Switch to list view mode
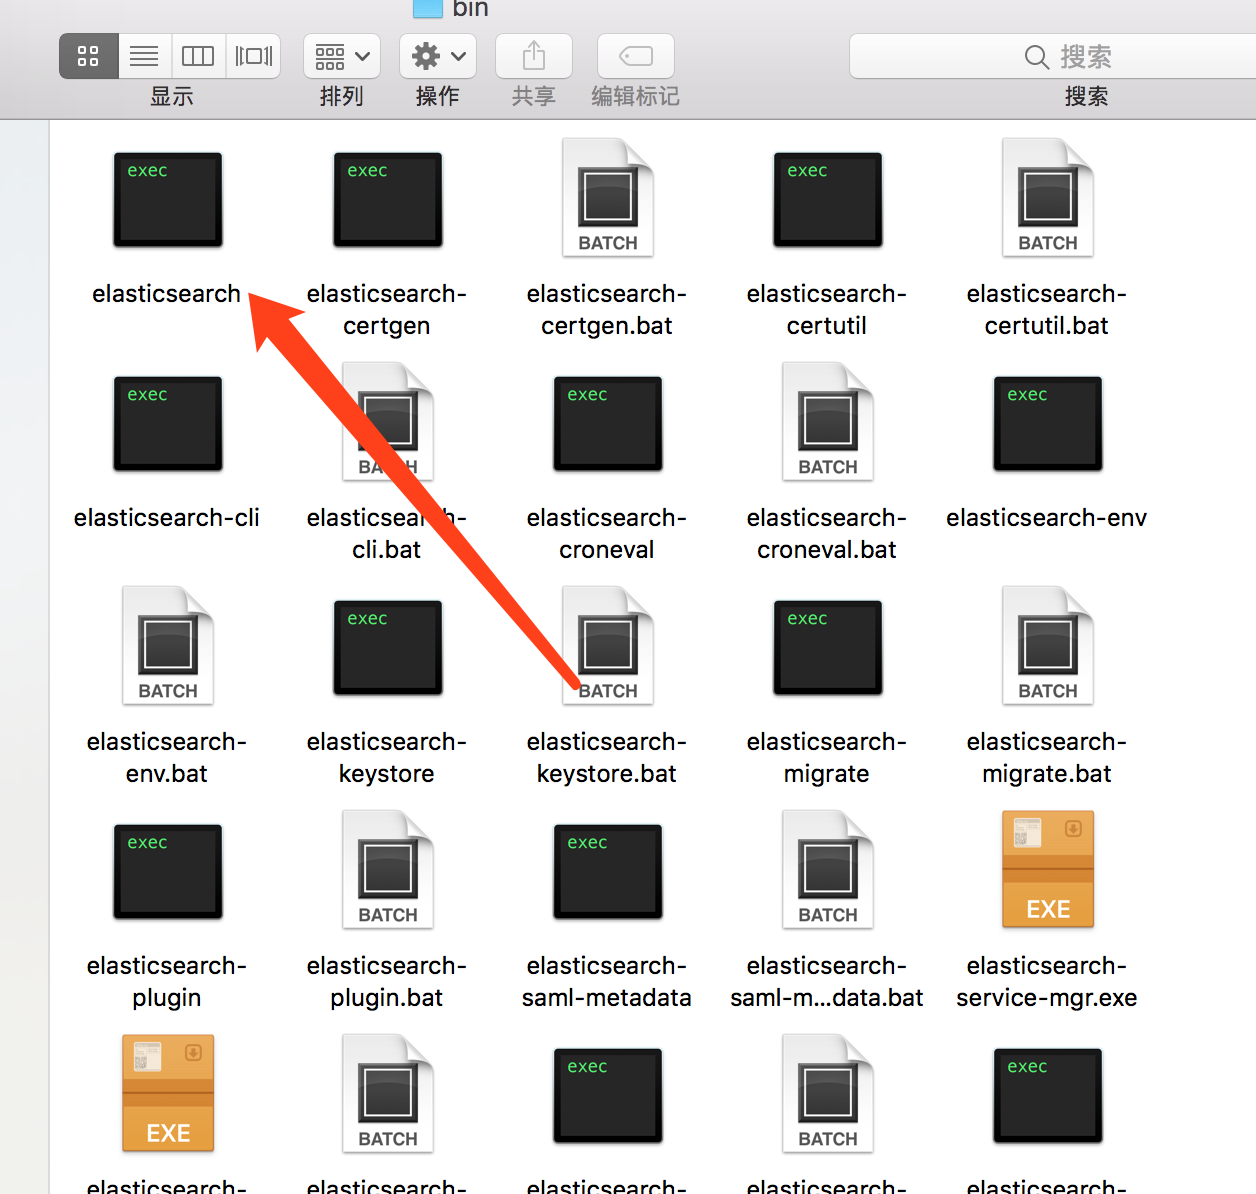Screen dimensions: 1256x1194 (x=145, y=56)
